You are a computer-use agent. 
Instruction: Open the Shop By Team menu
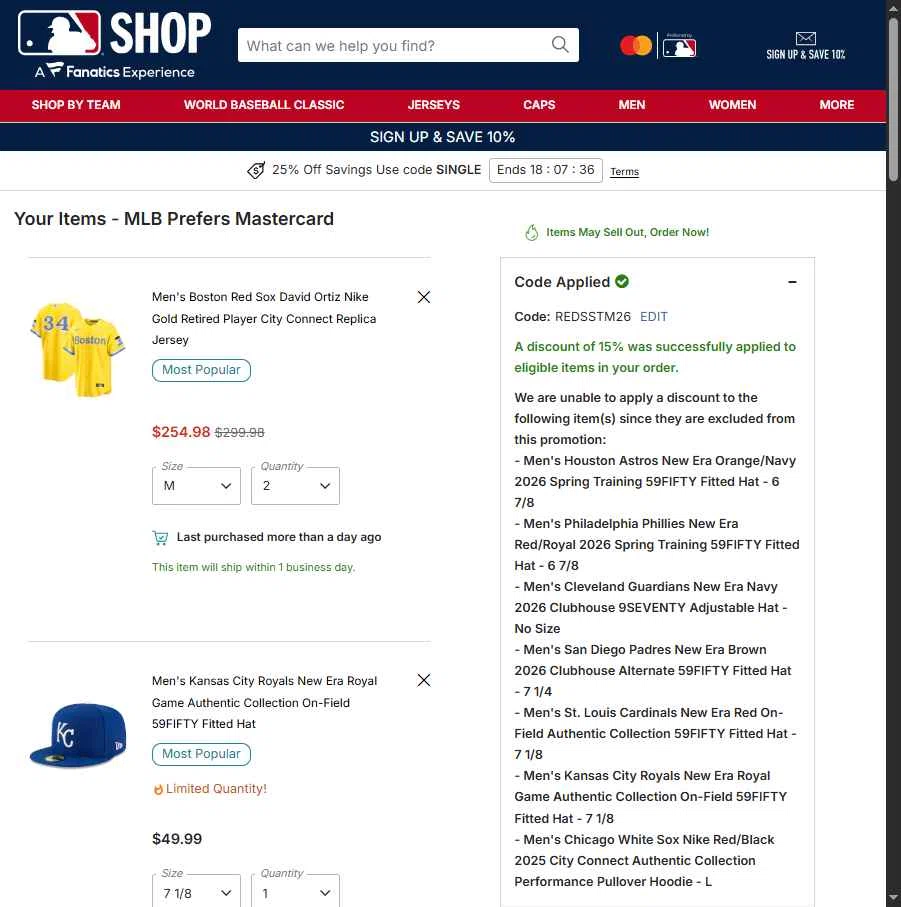pos(76,105)
